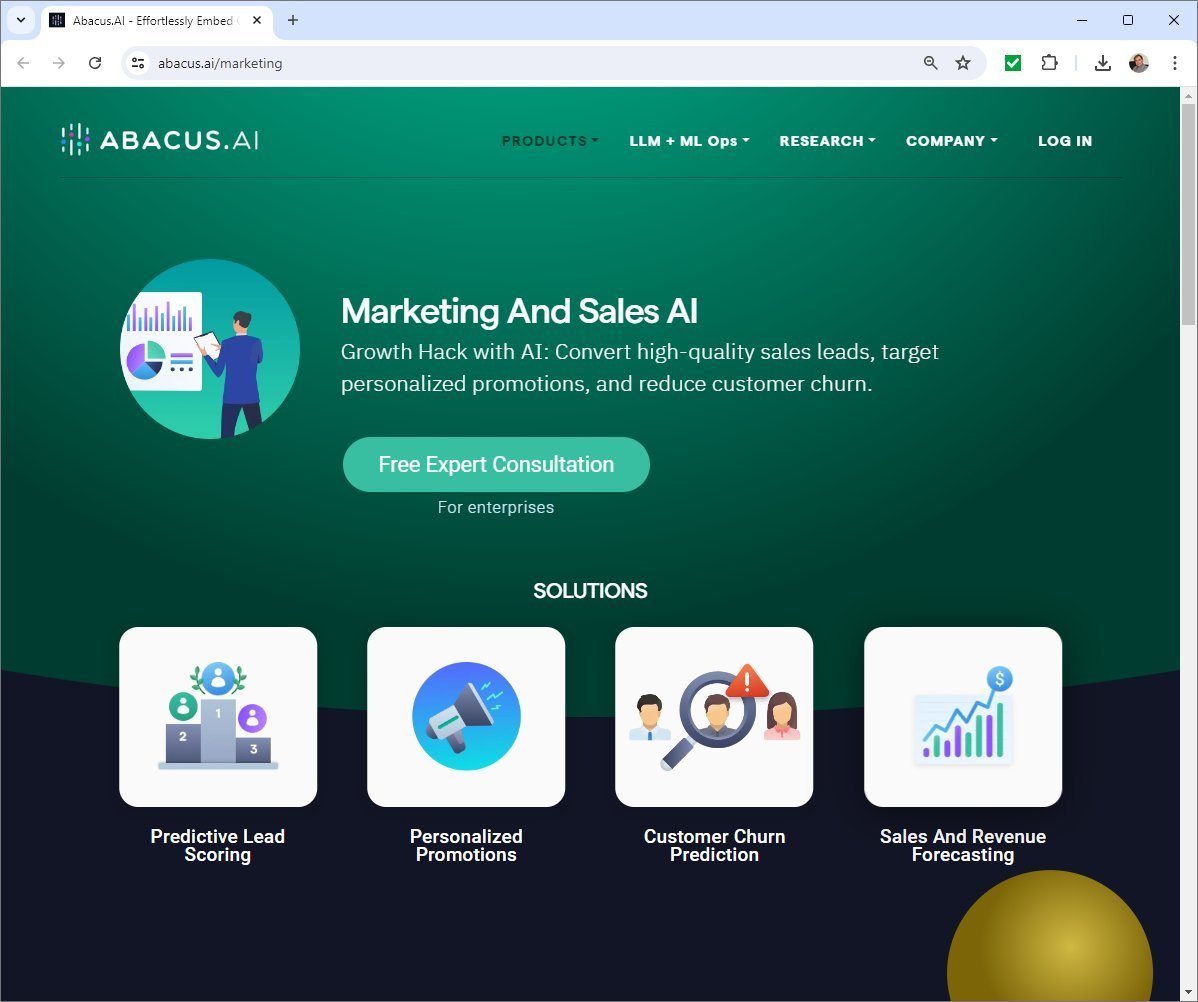Reload the page with the refresh icon

pyautogui.click(x=95, y=63)
